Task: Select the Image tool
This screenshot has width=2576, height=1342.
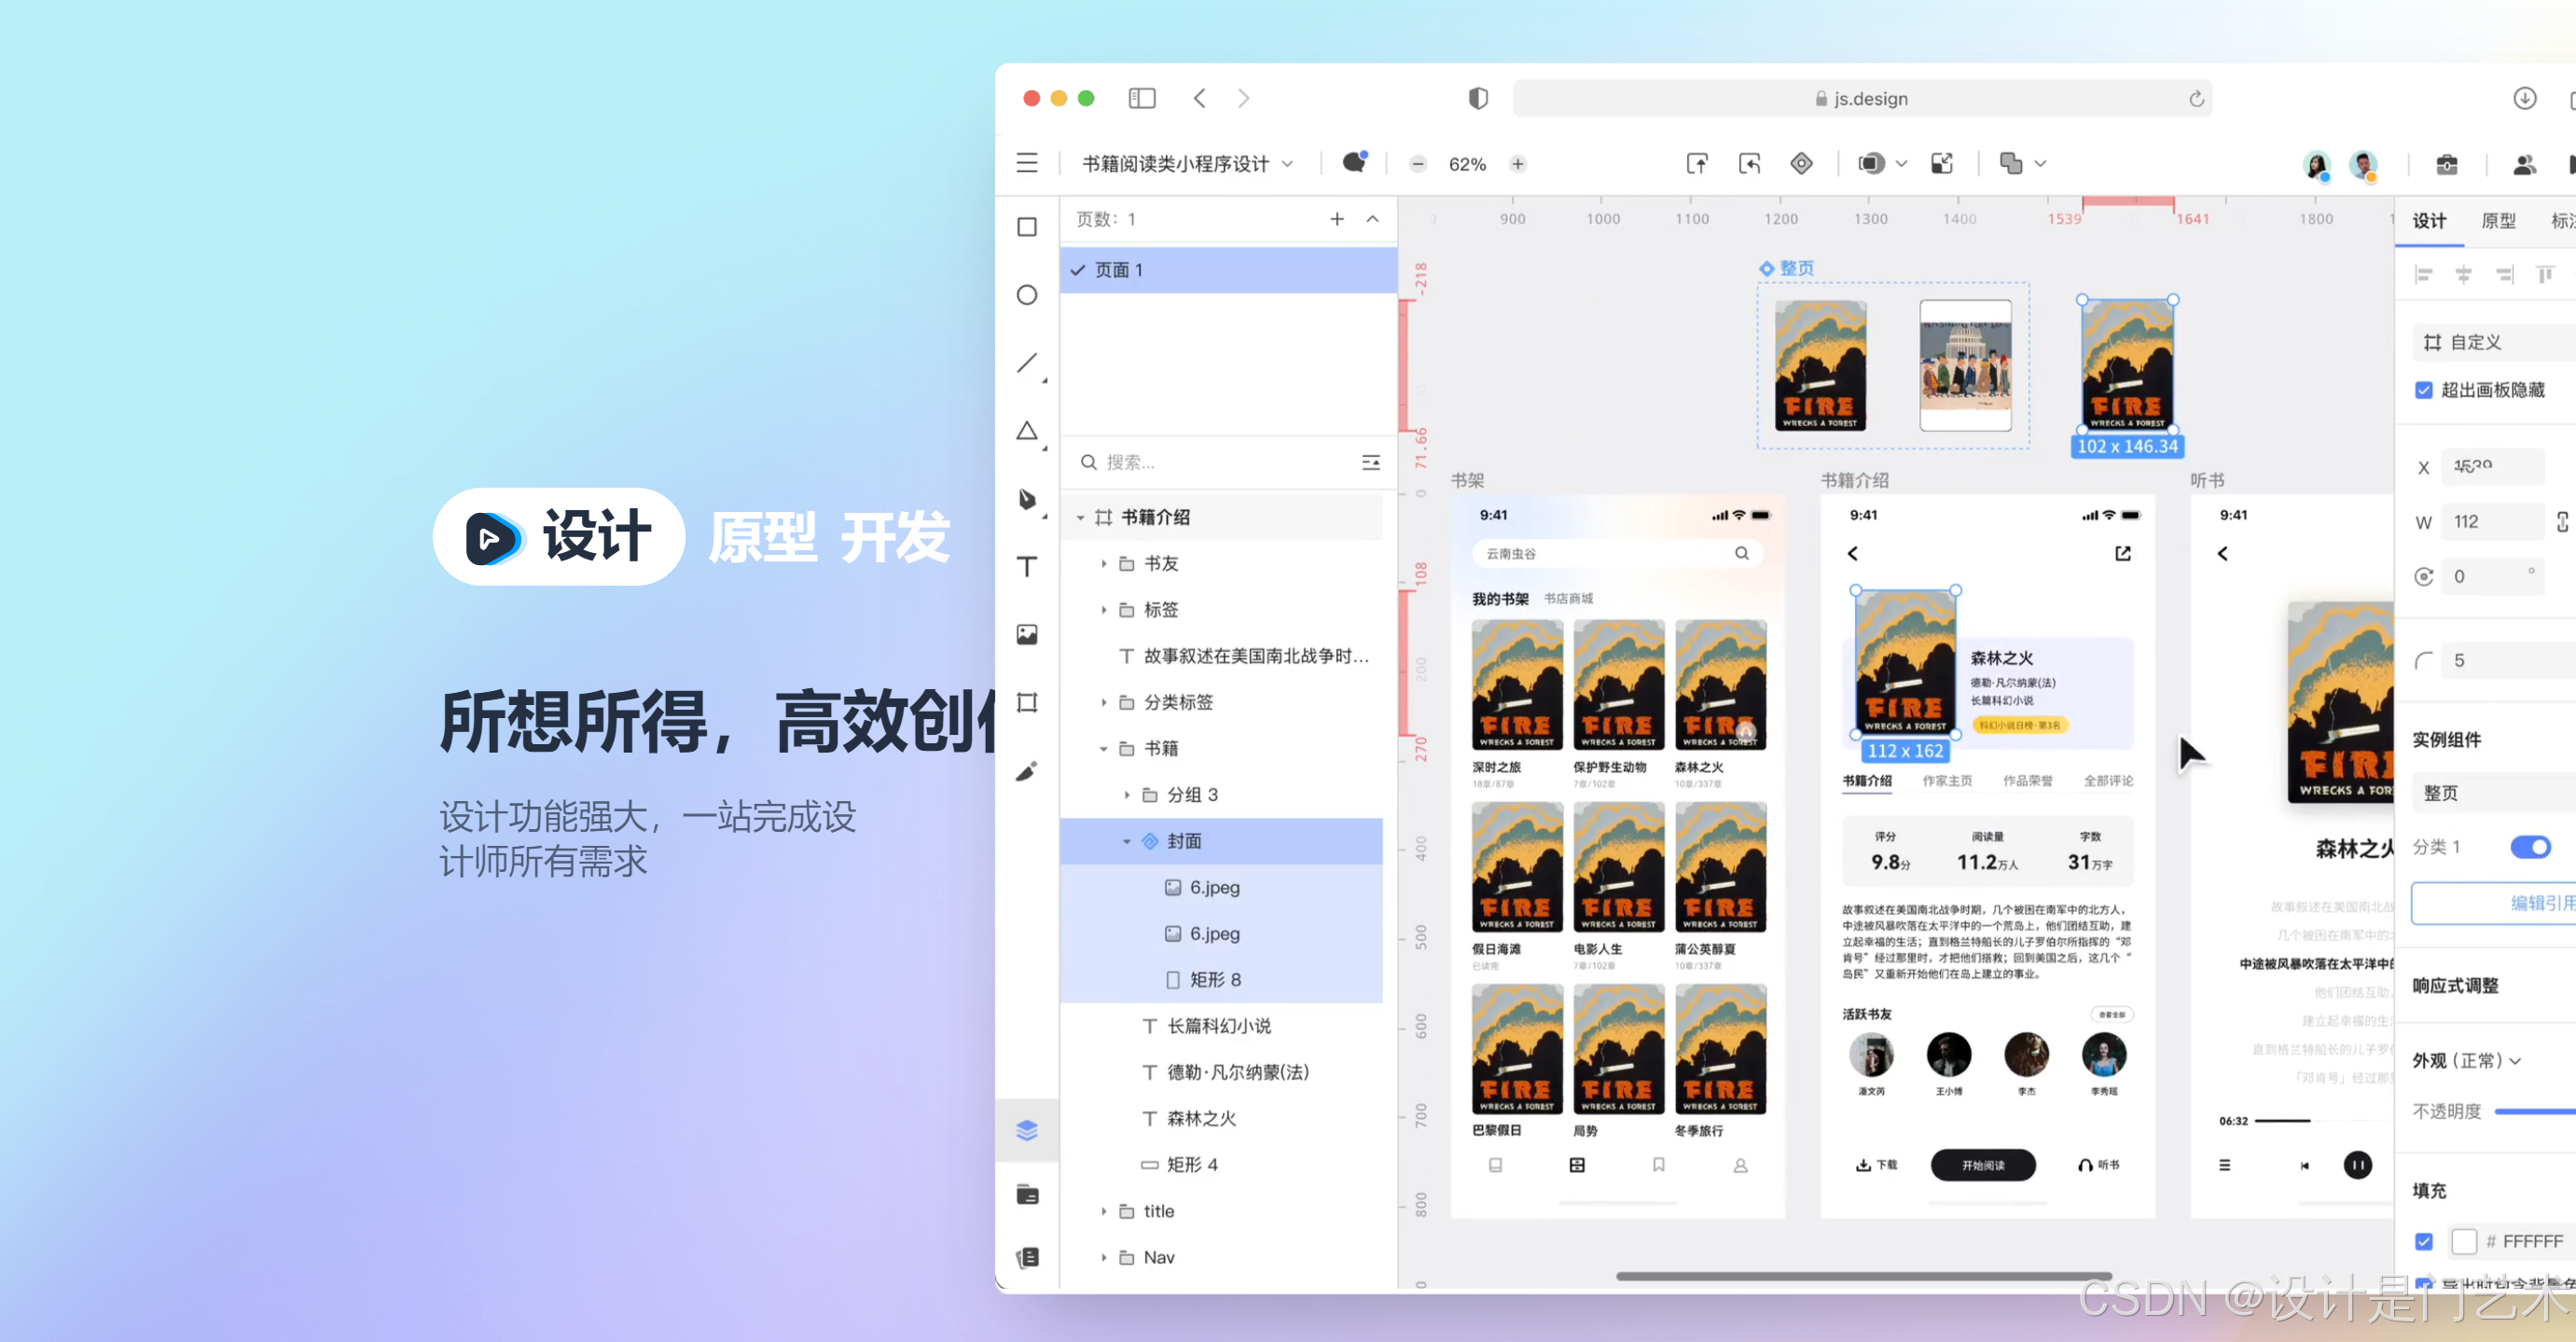Action: pos(1026,635)
